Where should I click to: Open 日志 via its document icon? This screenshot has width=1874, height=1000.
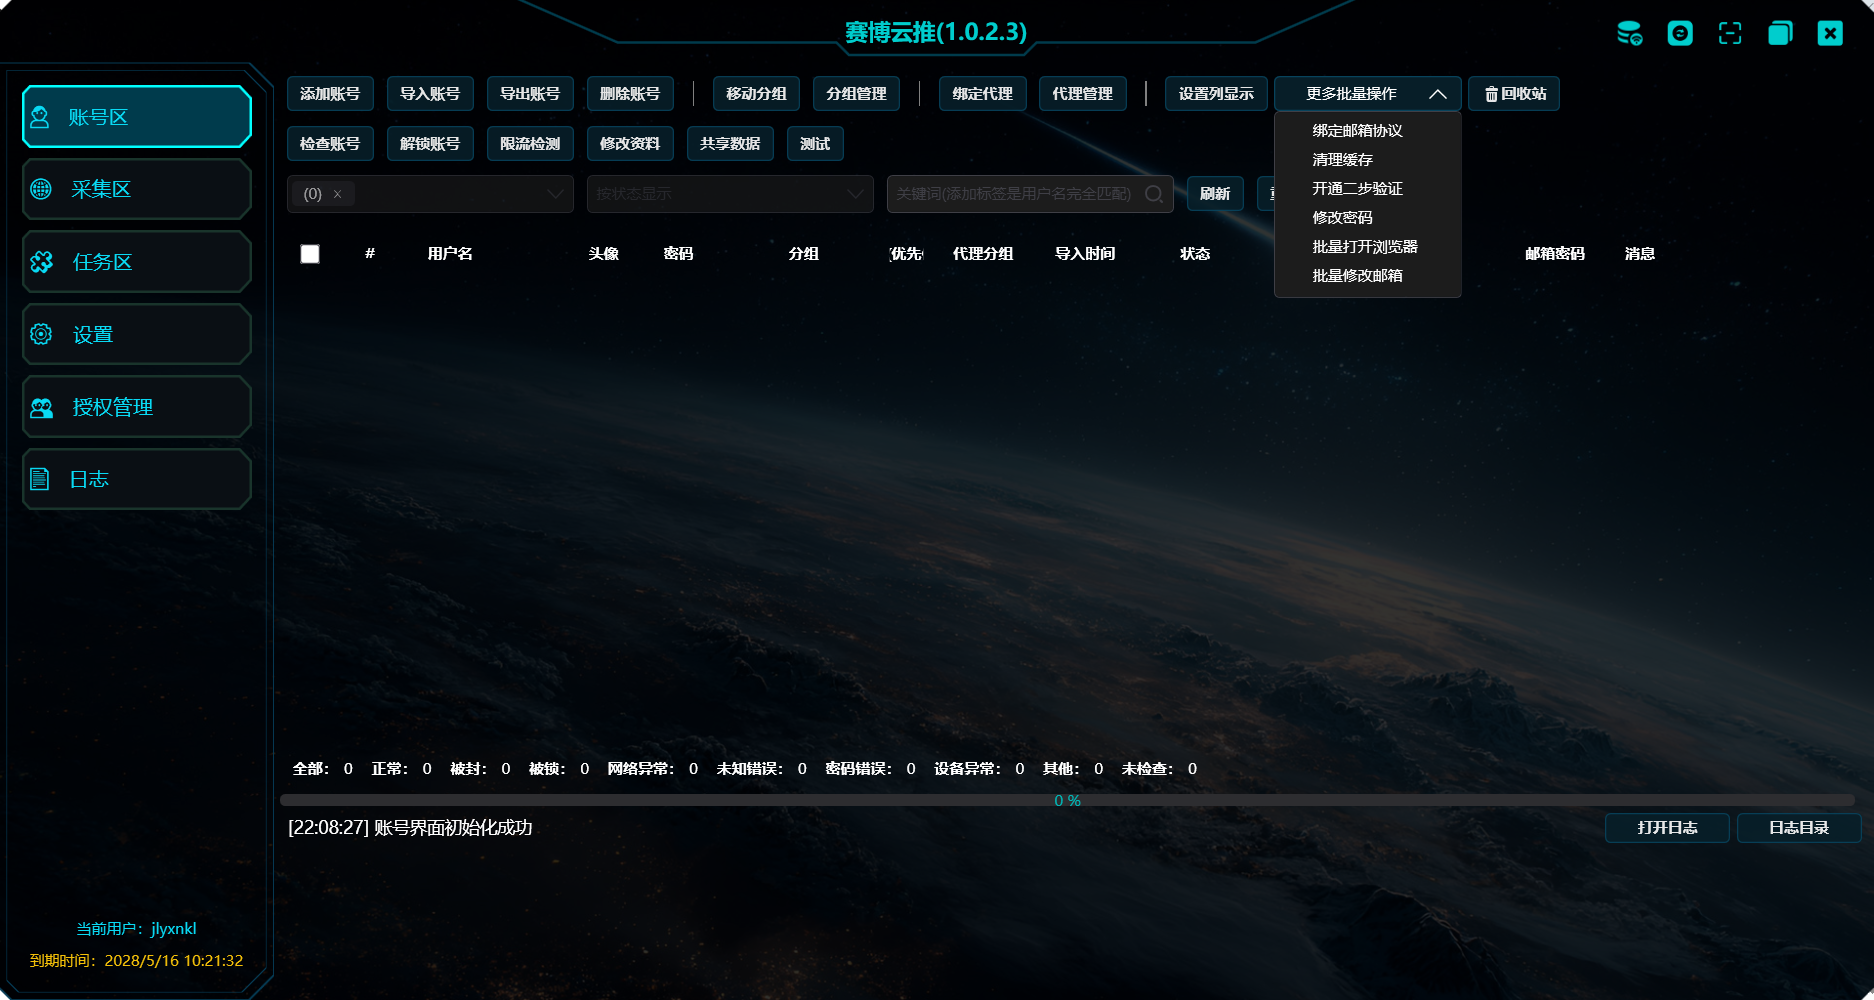pos(40,479)
